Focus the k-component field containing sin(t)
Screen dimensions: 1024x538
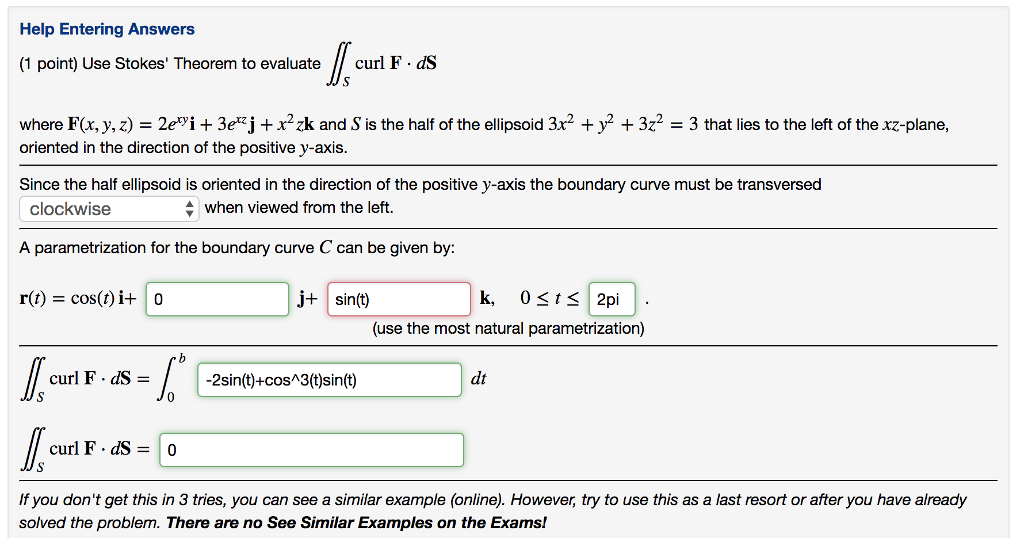click(x=398, y=299)
